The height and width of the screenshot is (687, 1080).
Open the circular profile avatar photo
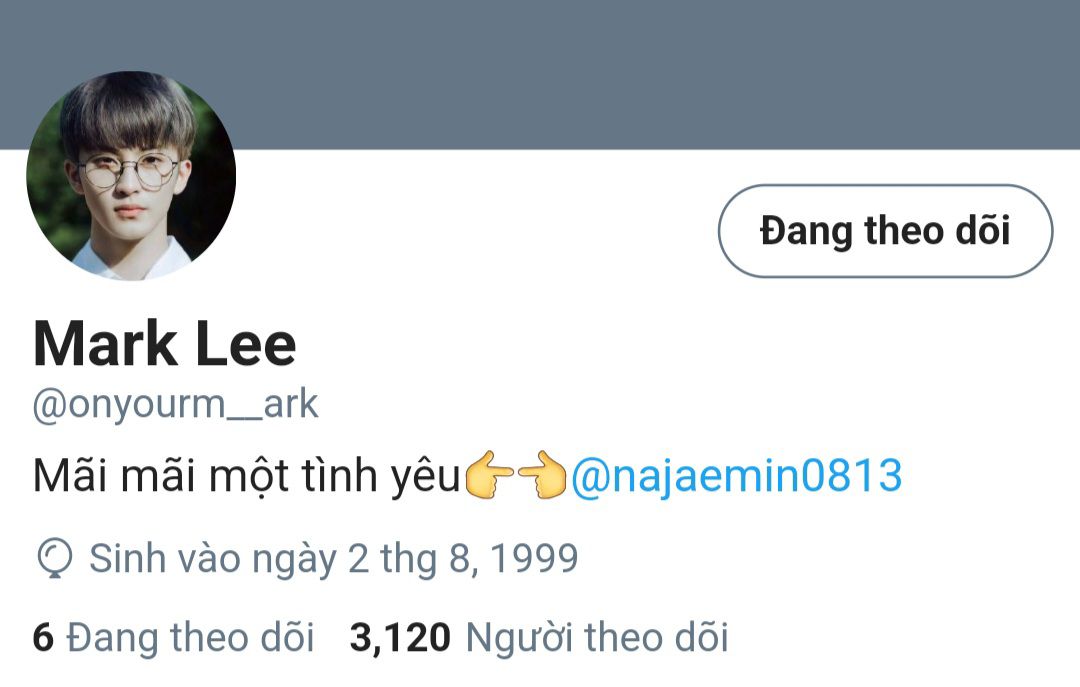click(131, 176)
